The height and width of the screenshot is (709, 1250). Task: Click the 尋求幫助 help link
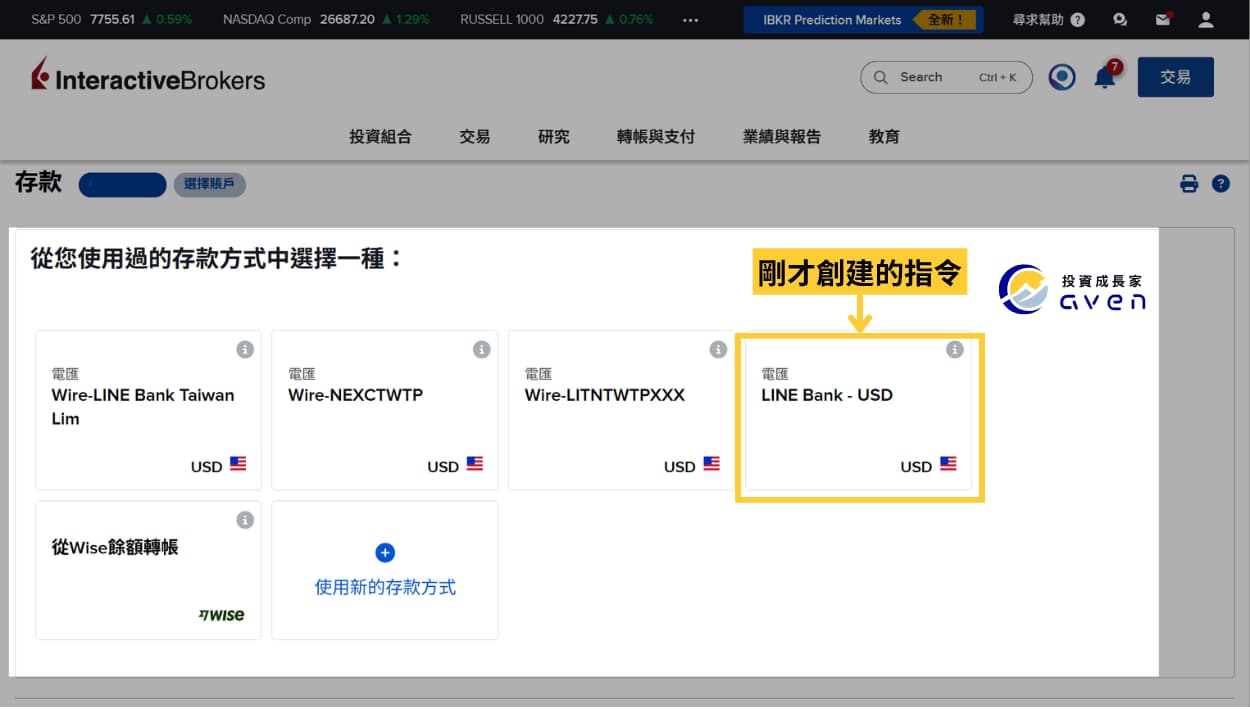tap(1048, 19)
